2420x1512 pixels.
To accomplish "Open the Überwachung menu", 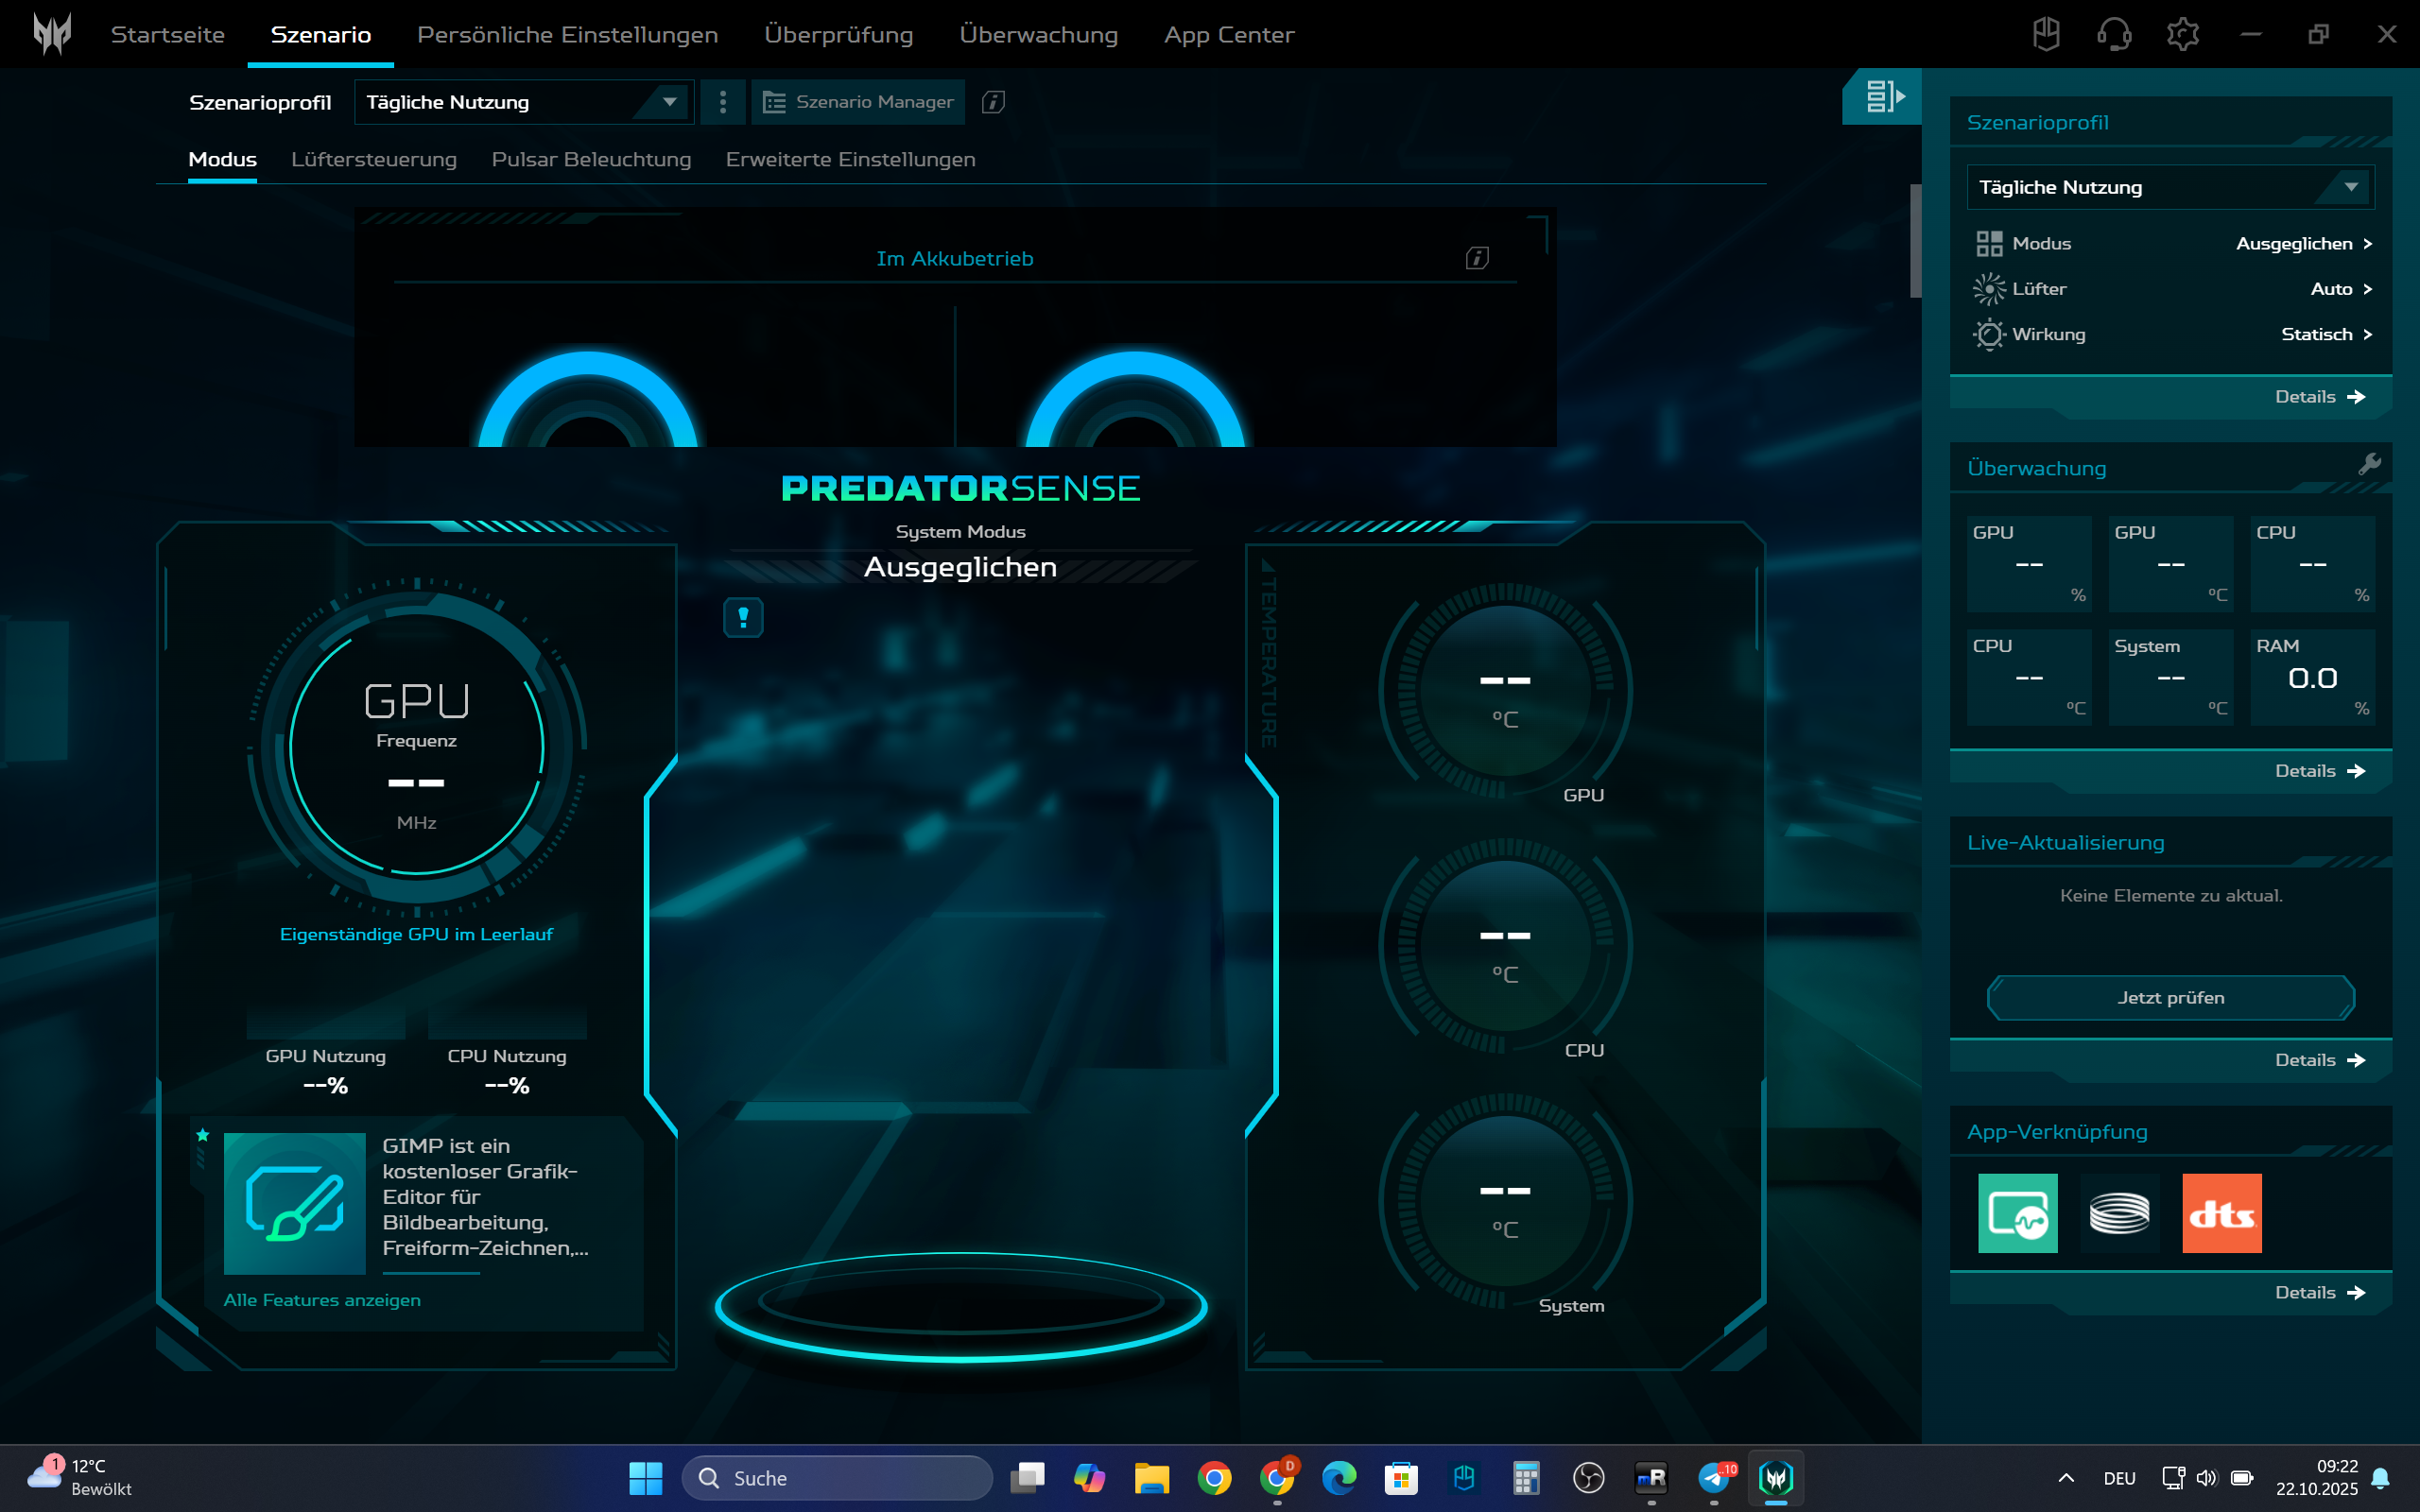I will [x=1038, y=35].
